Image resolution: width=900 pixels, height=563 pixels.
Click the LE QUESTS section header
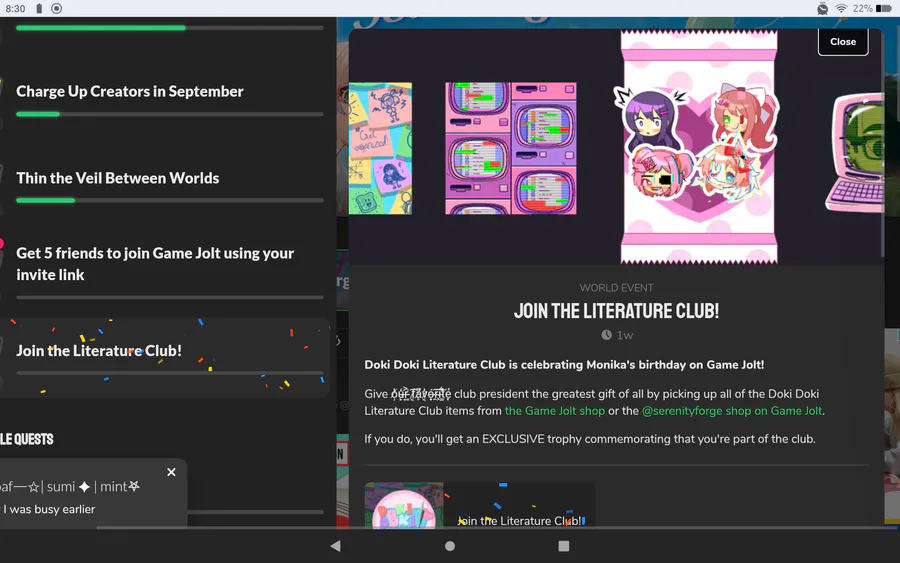[26, 440]
